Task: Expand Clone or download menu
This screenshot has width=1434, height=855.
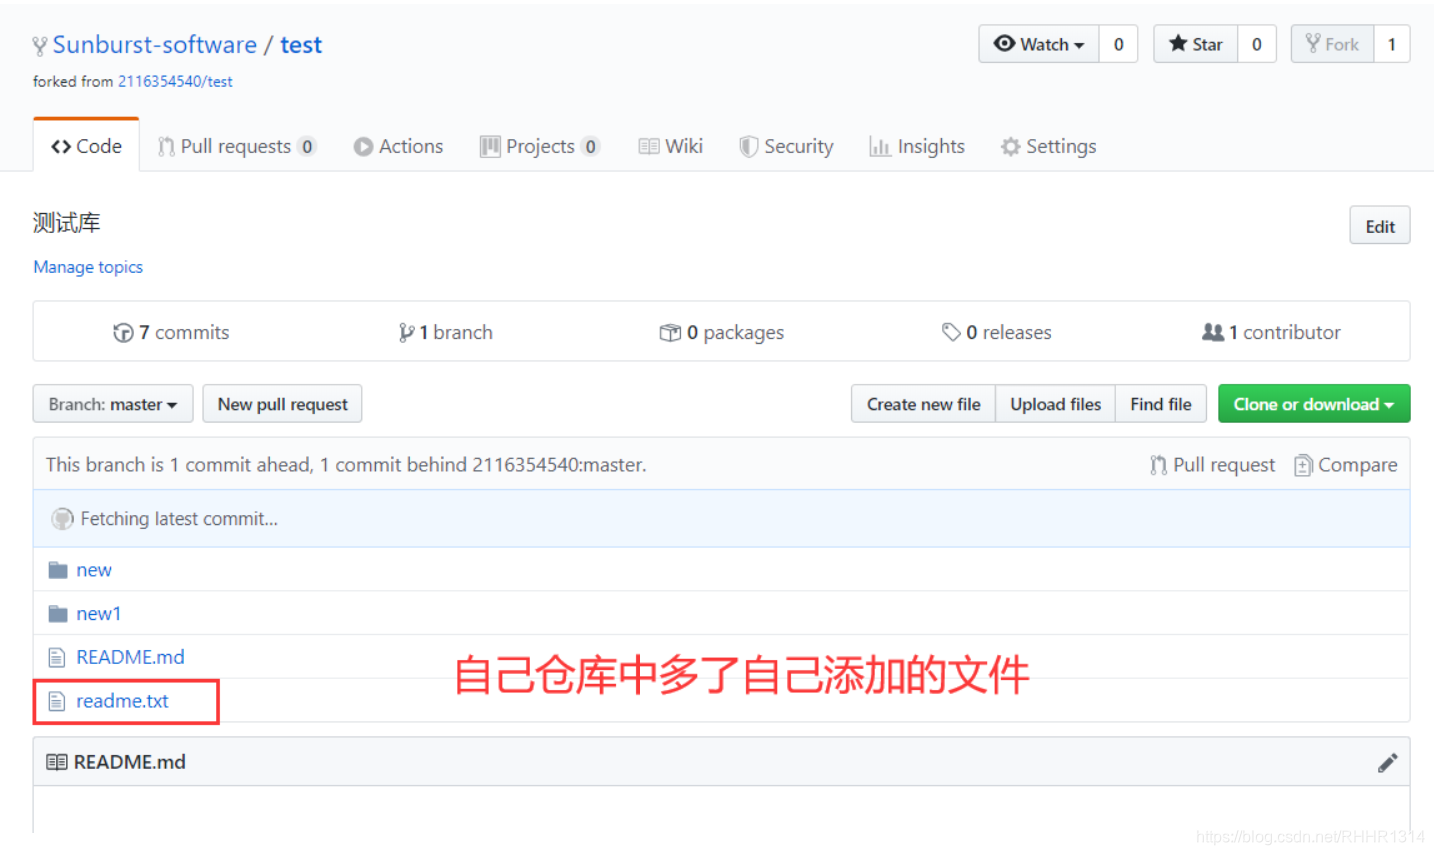Action: pyautogui.click(x=1314, y=404)
